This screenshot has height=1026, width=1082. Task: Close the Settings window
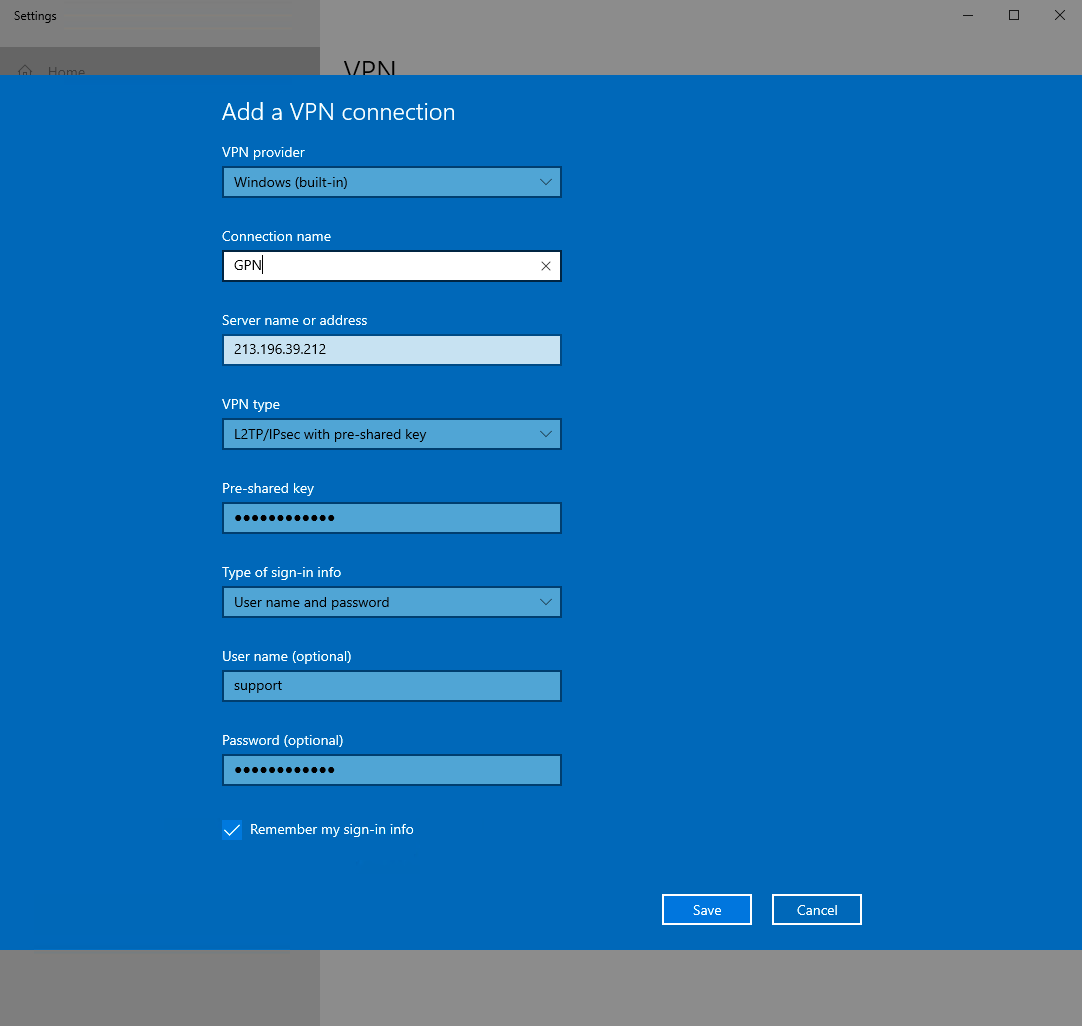(1059, 15)
